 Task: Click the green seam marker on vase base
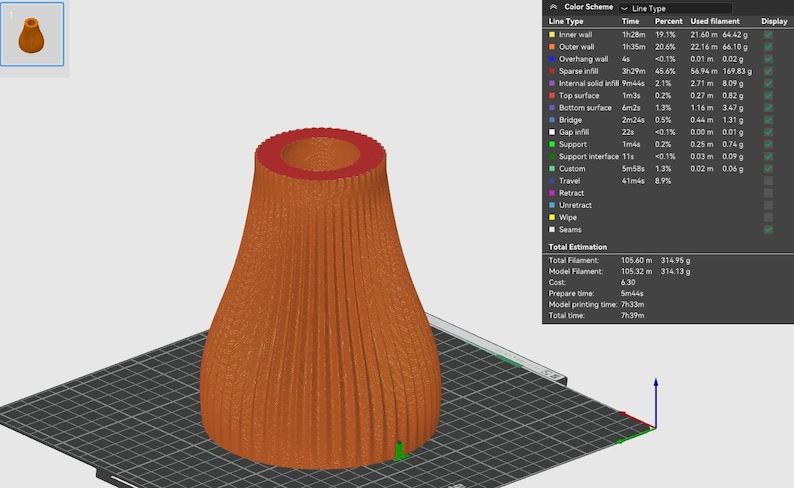coord(400,451)
